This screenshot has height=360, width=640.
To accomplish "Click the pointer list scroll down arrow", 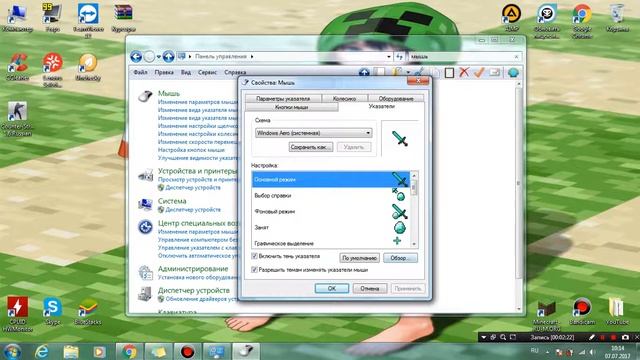I will [414, 244].
